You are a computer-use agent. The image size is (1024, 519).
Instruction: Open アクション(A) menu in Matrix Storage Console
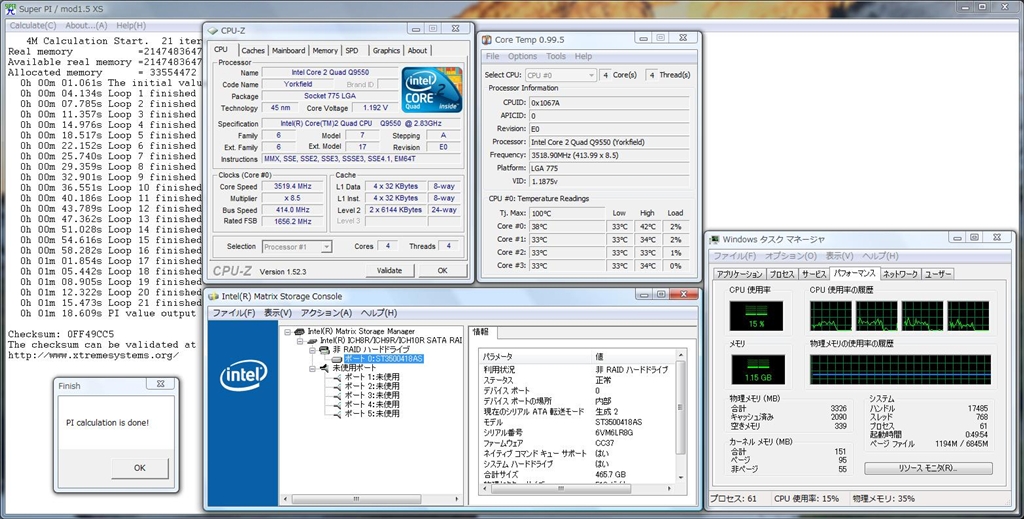326,313
